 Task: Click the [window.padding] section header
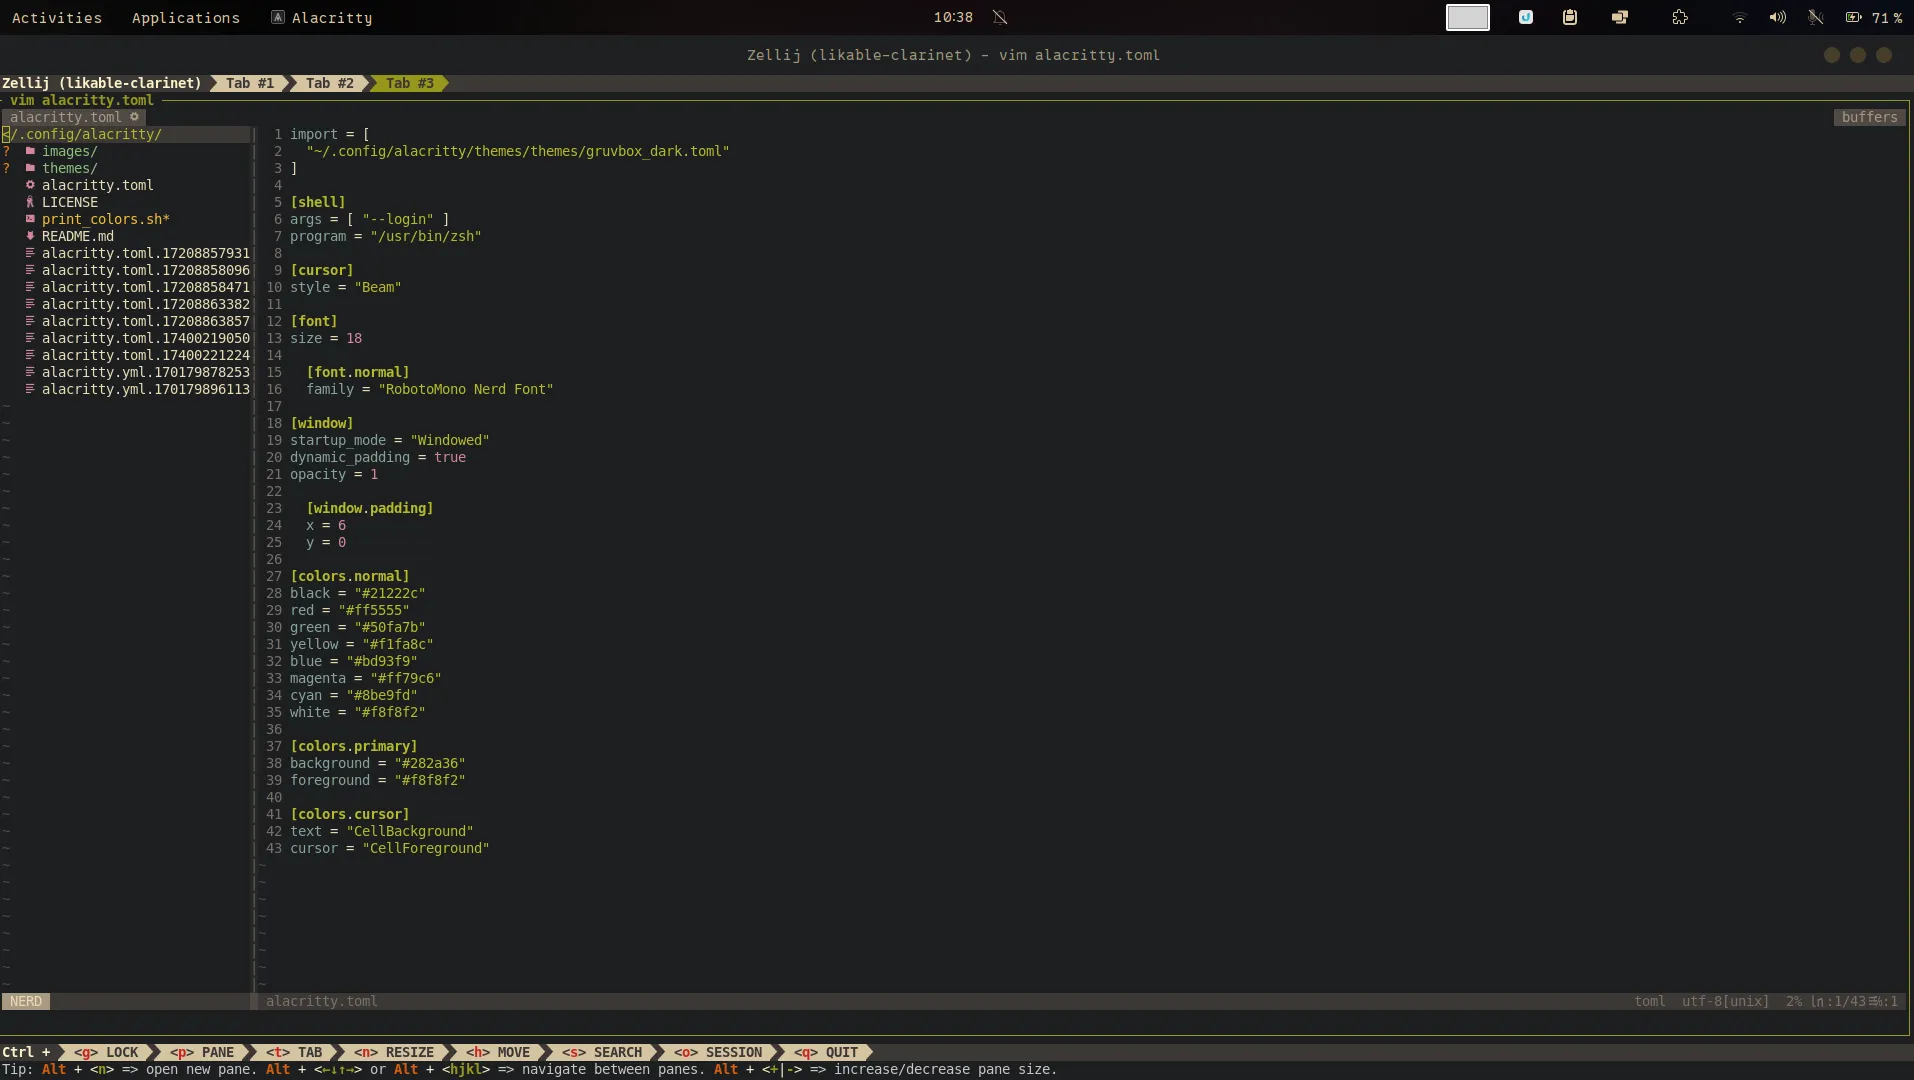[370, 508]
